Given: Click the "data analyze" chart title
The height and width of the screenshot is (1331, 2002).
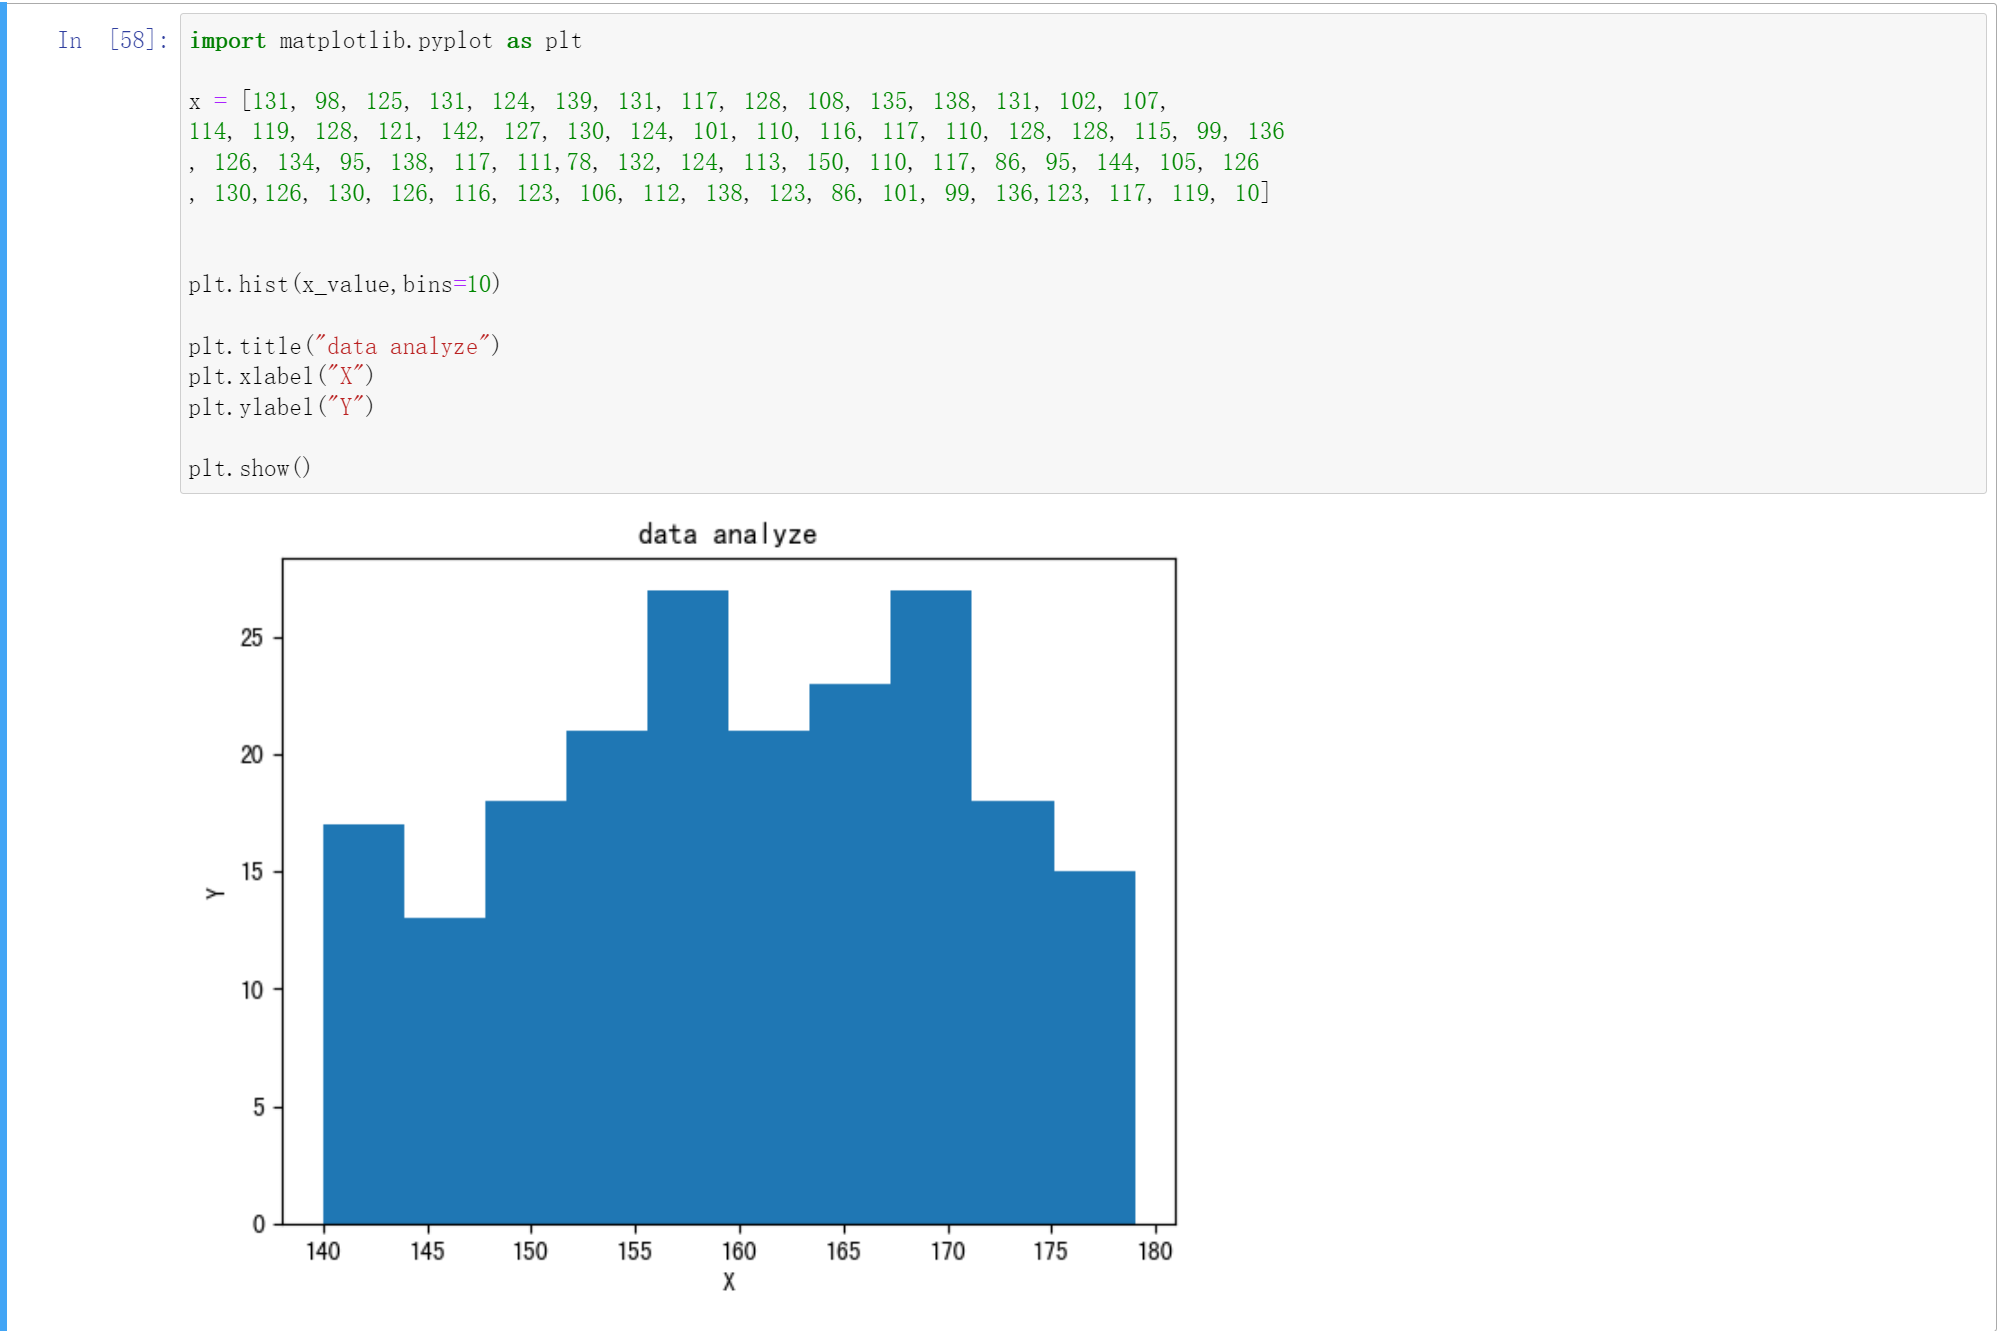Looking at the screenshot, I should 727,535.
